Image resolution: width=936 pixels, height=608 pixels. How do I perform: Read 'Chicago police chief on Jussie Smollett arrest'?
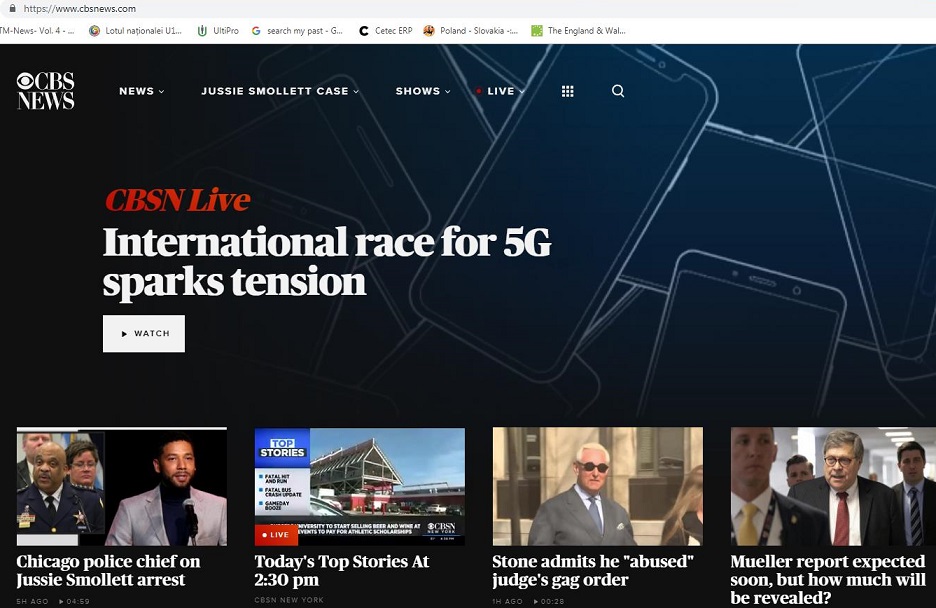[108, 570]
